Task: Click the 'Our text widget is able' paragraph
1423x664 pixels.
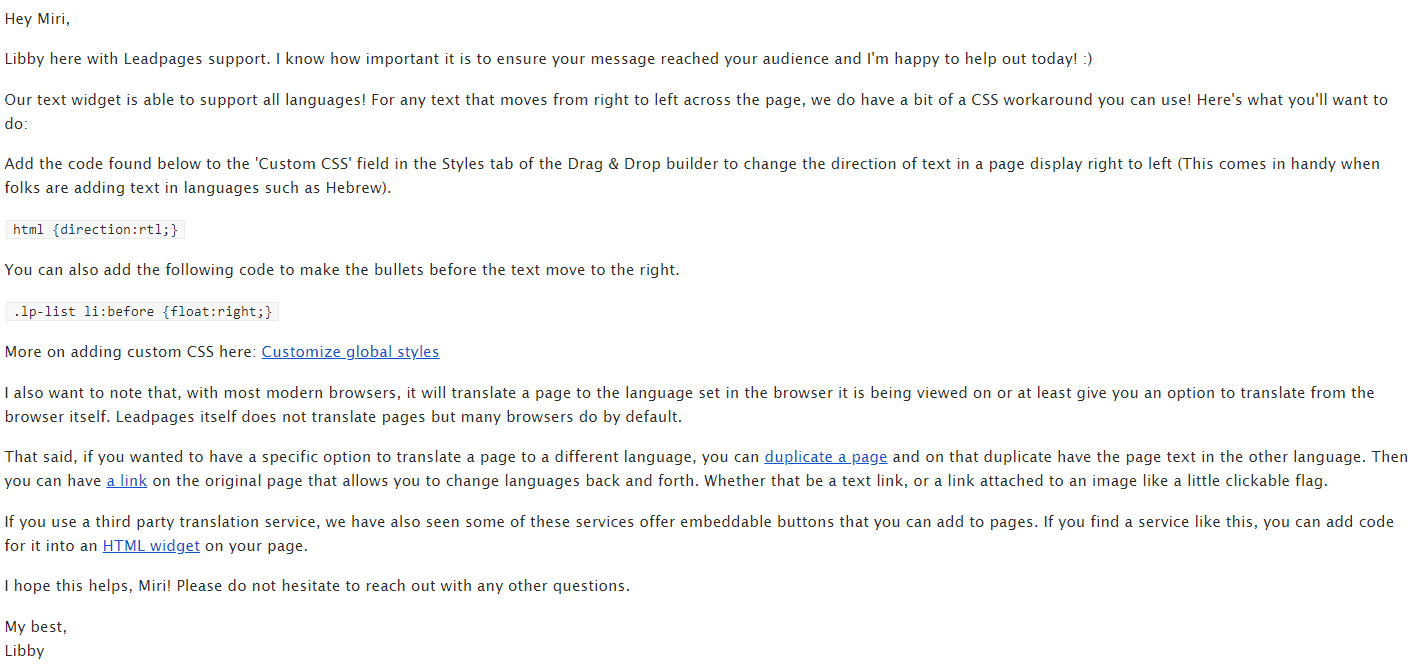Action: (694, 112)
